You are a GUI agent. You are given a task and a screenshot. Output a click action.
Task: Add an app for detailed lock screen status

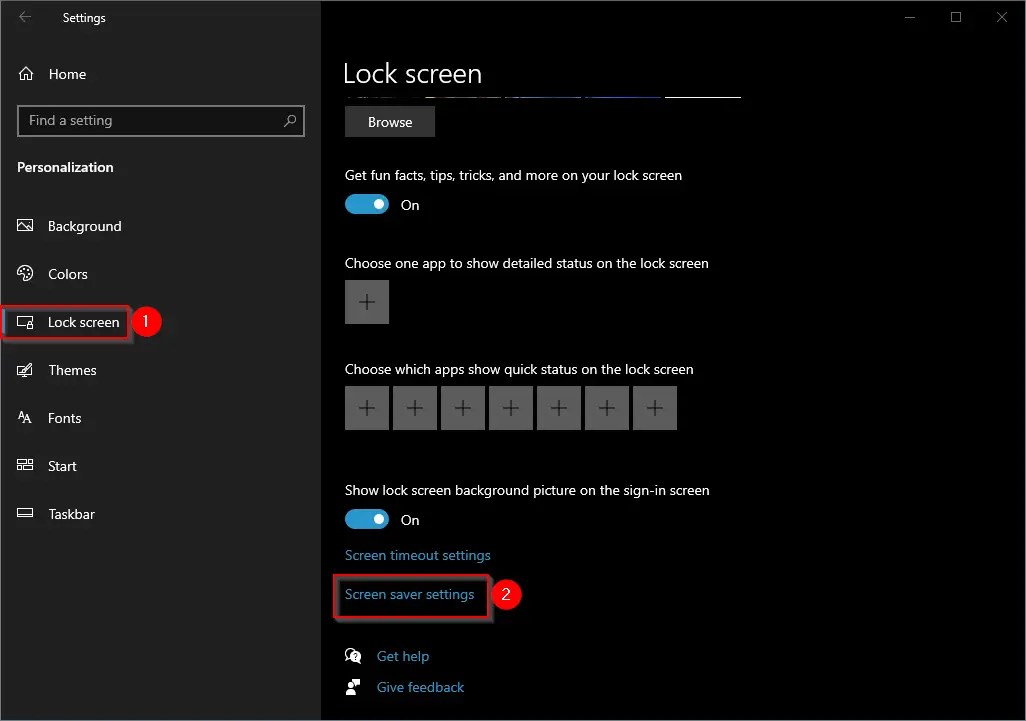click(366, 301)
